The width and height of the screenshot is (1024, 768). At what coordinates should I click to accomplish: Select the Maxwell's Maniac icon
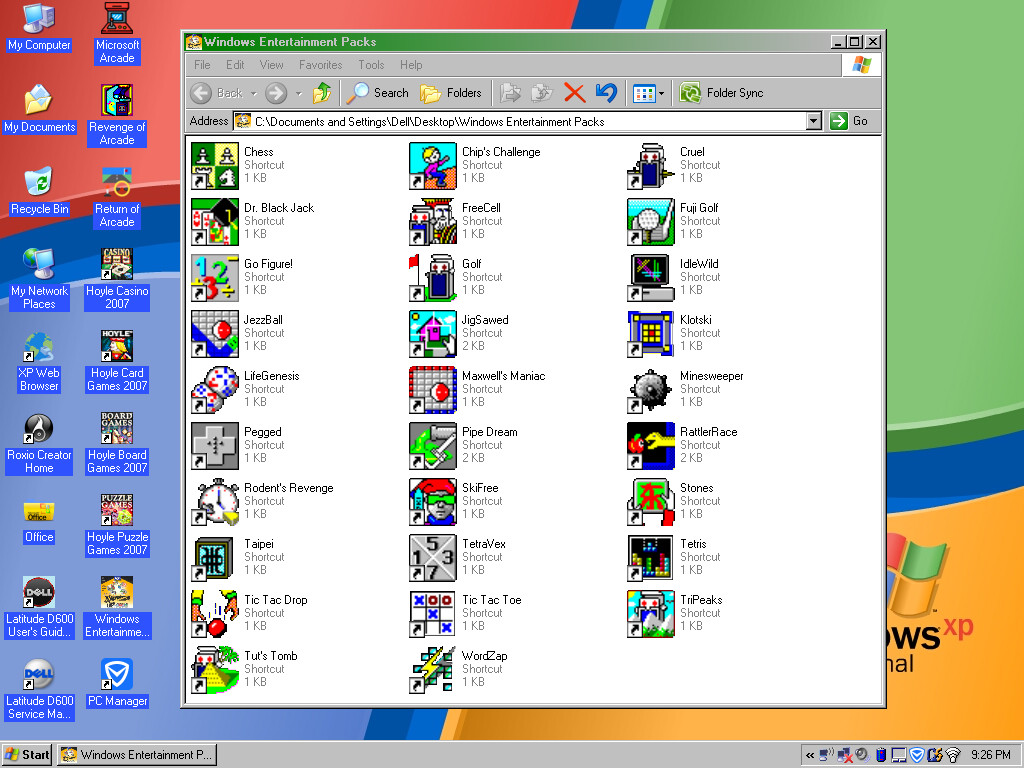433,390
